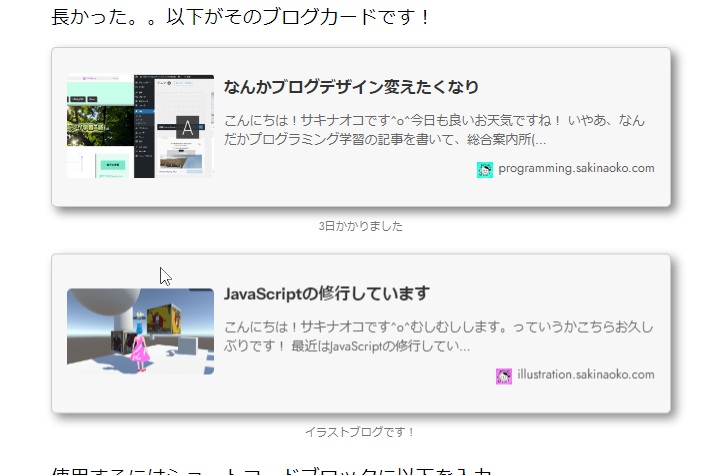
Task: Click the excerpt beginning 今日も良いお天気ですね
Action: 435,130
